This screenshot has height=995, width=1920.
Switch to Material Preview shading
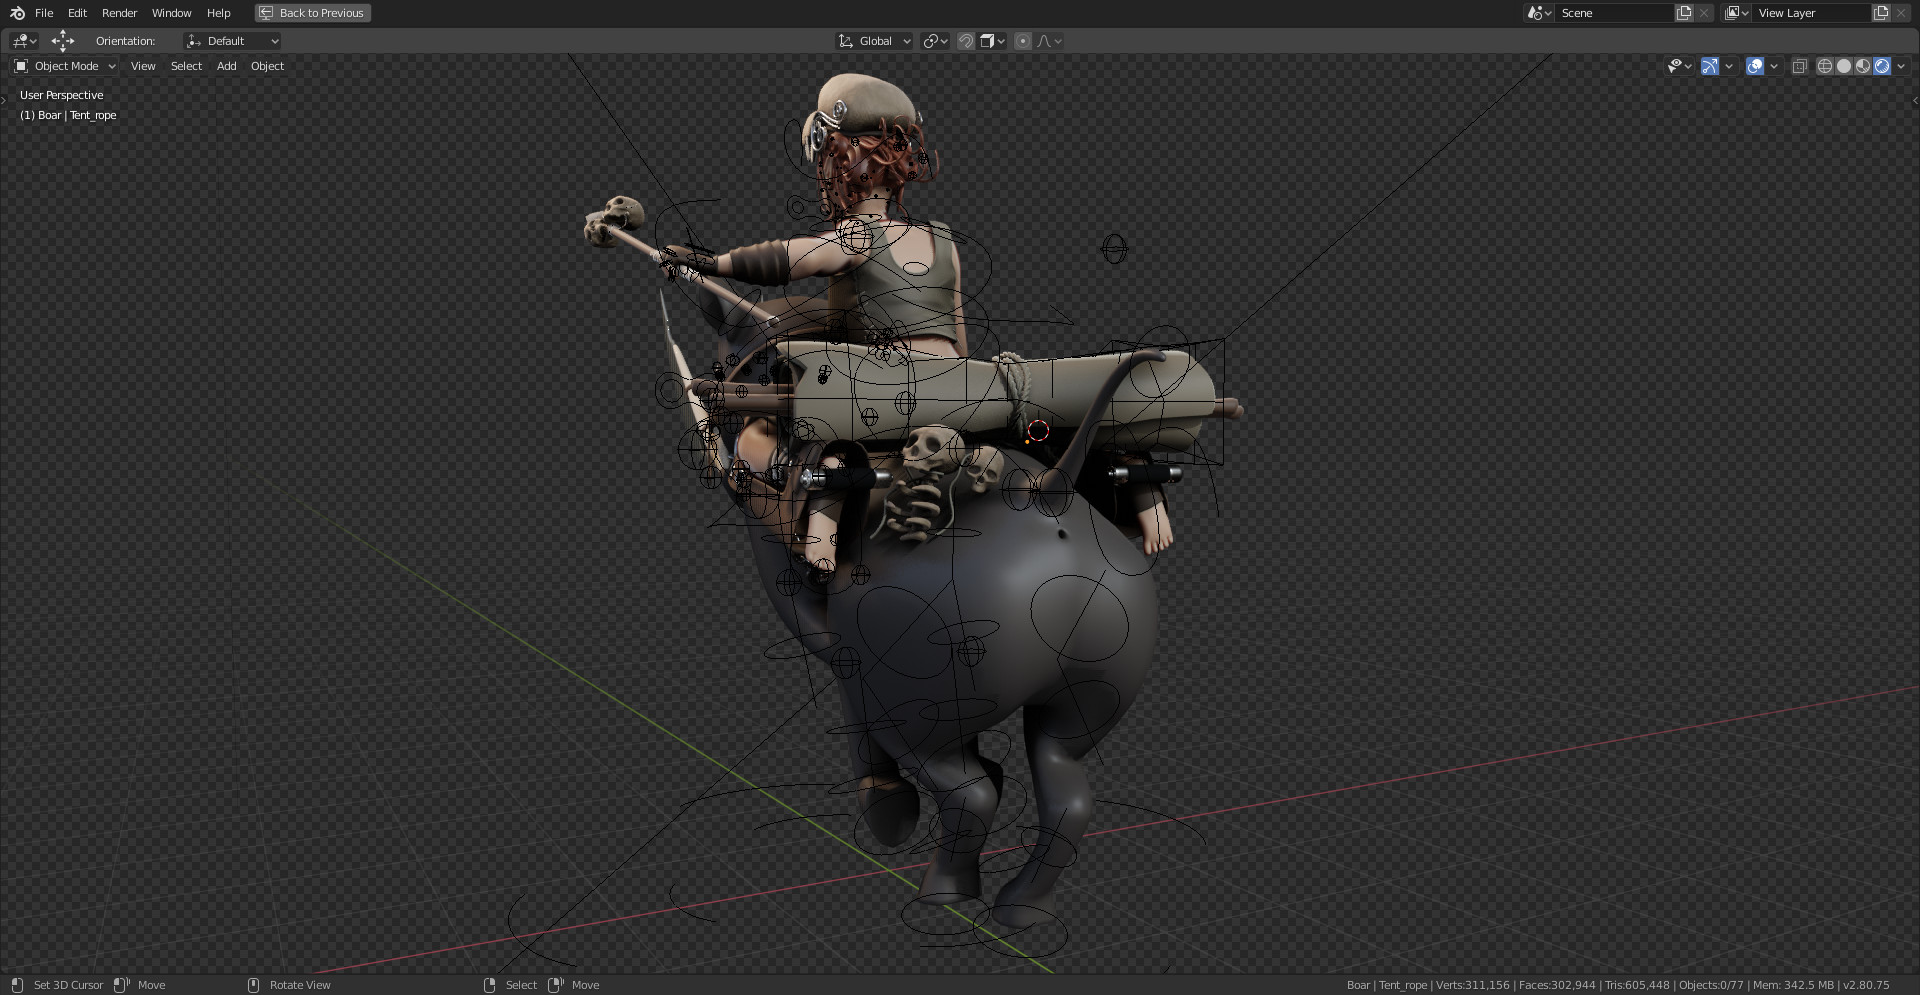[1863, 66]
